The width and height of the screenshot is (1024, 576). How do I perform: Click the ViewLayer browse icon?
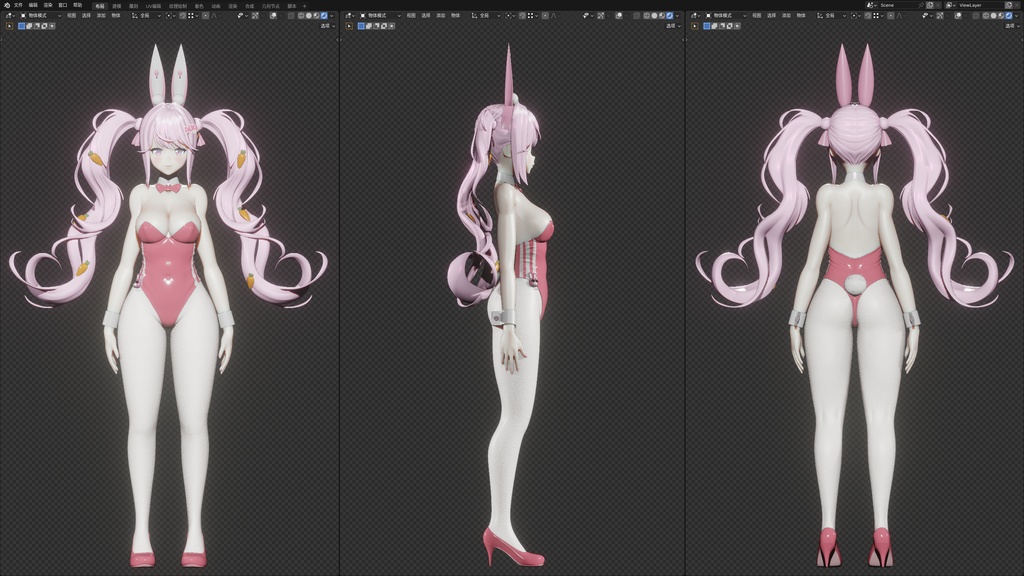(x=950, y=5)
